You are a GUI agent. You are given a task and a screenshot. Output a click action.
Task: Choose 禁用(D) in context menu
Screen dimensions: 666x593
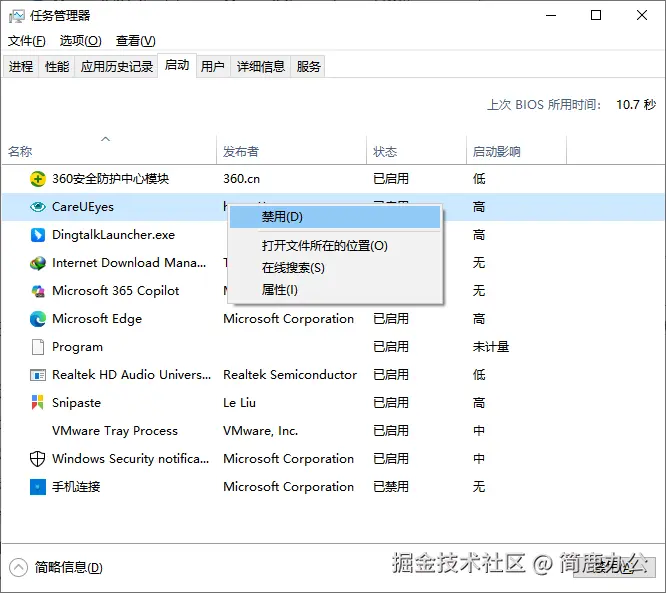pos(335,217)
